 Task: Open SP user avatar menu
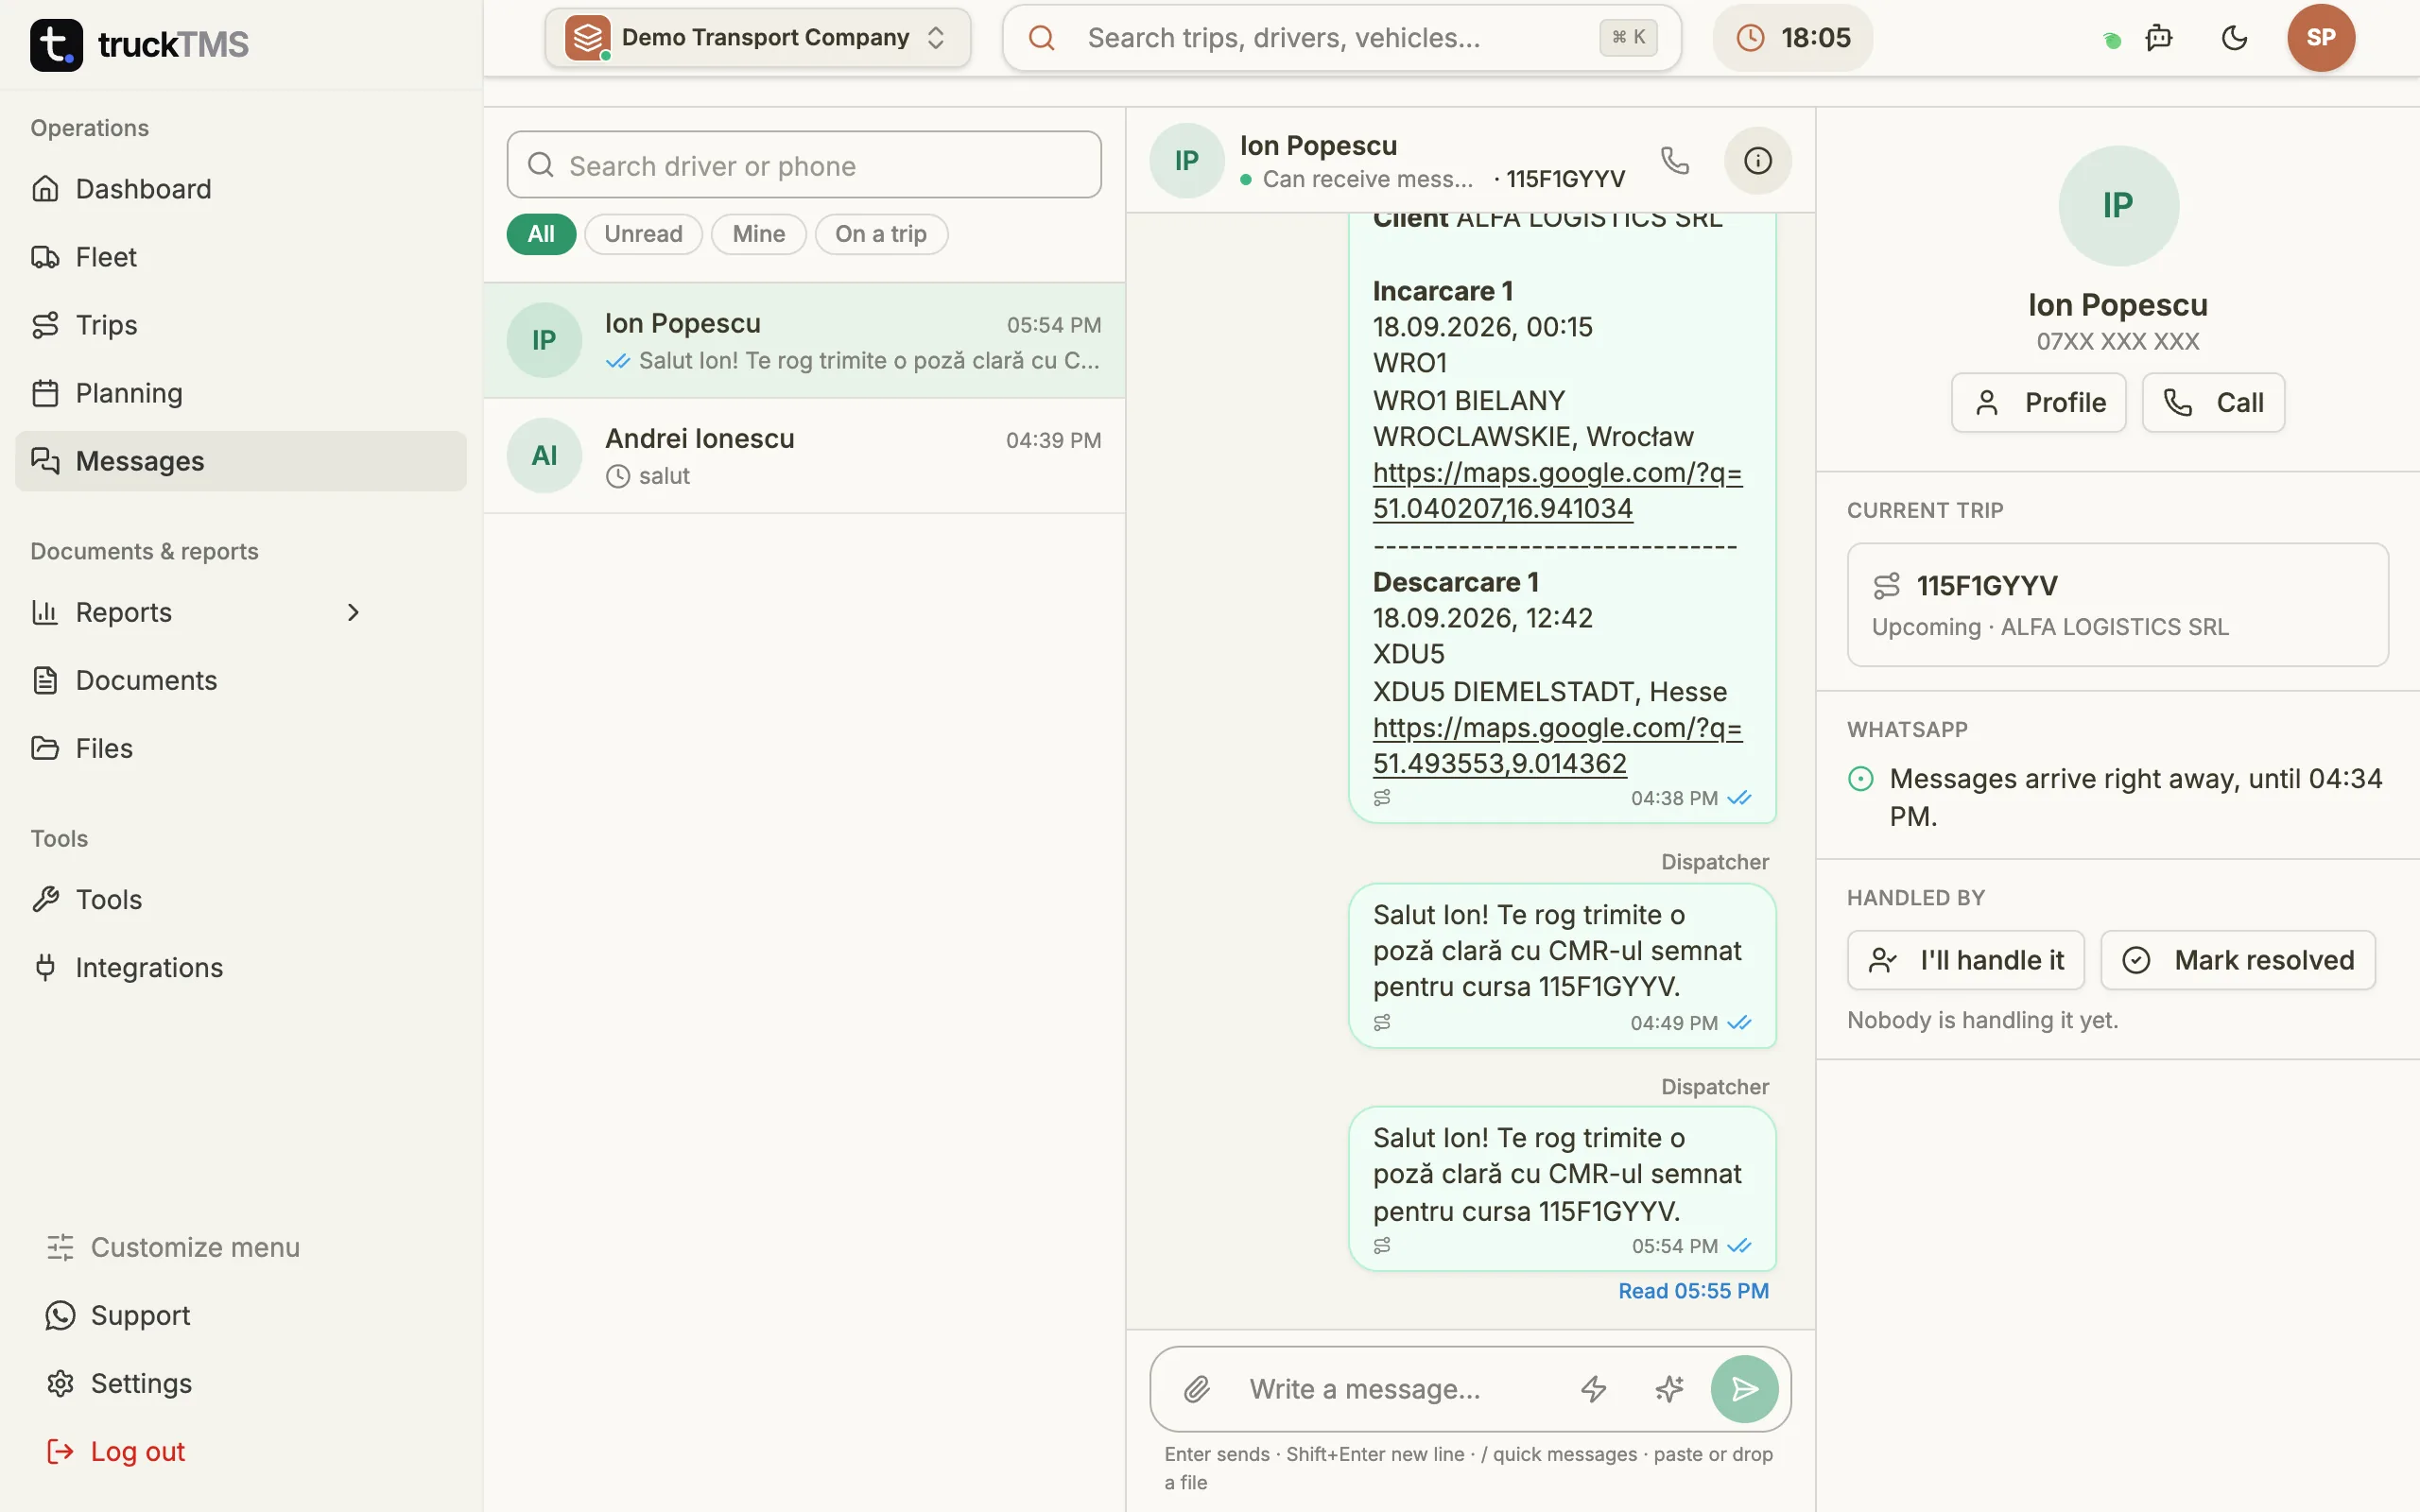(2320, 38)
